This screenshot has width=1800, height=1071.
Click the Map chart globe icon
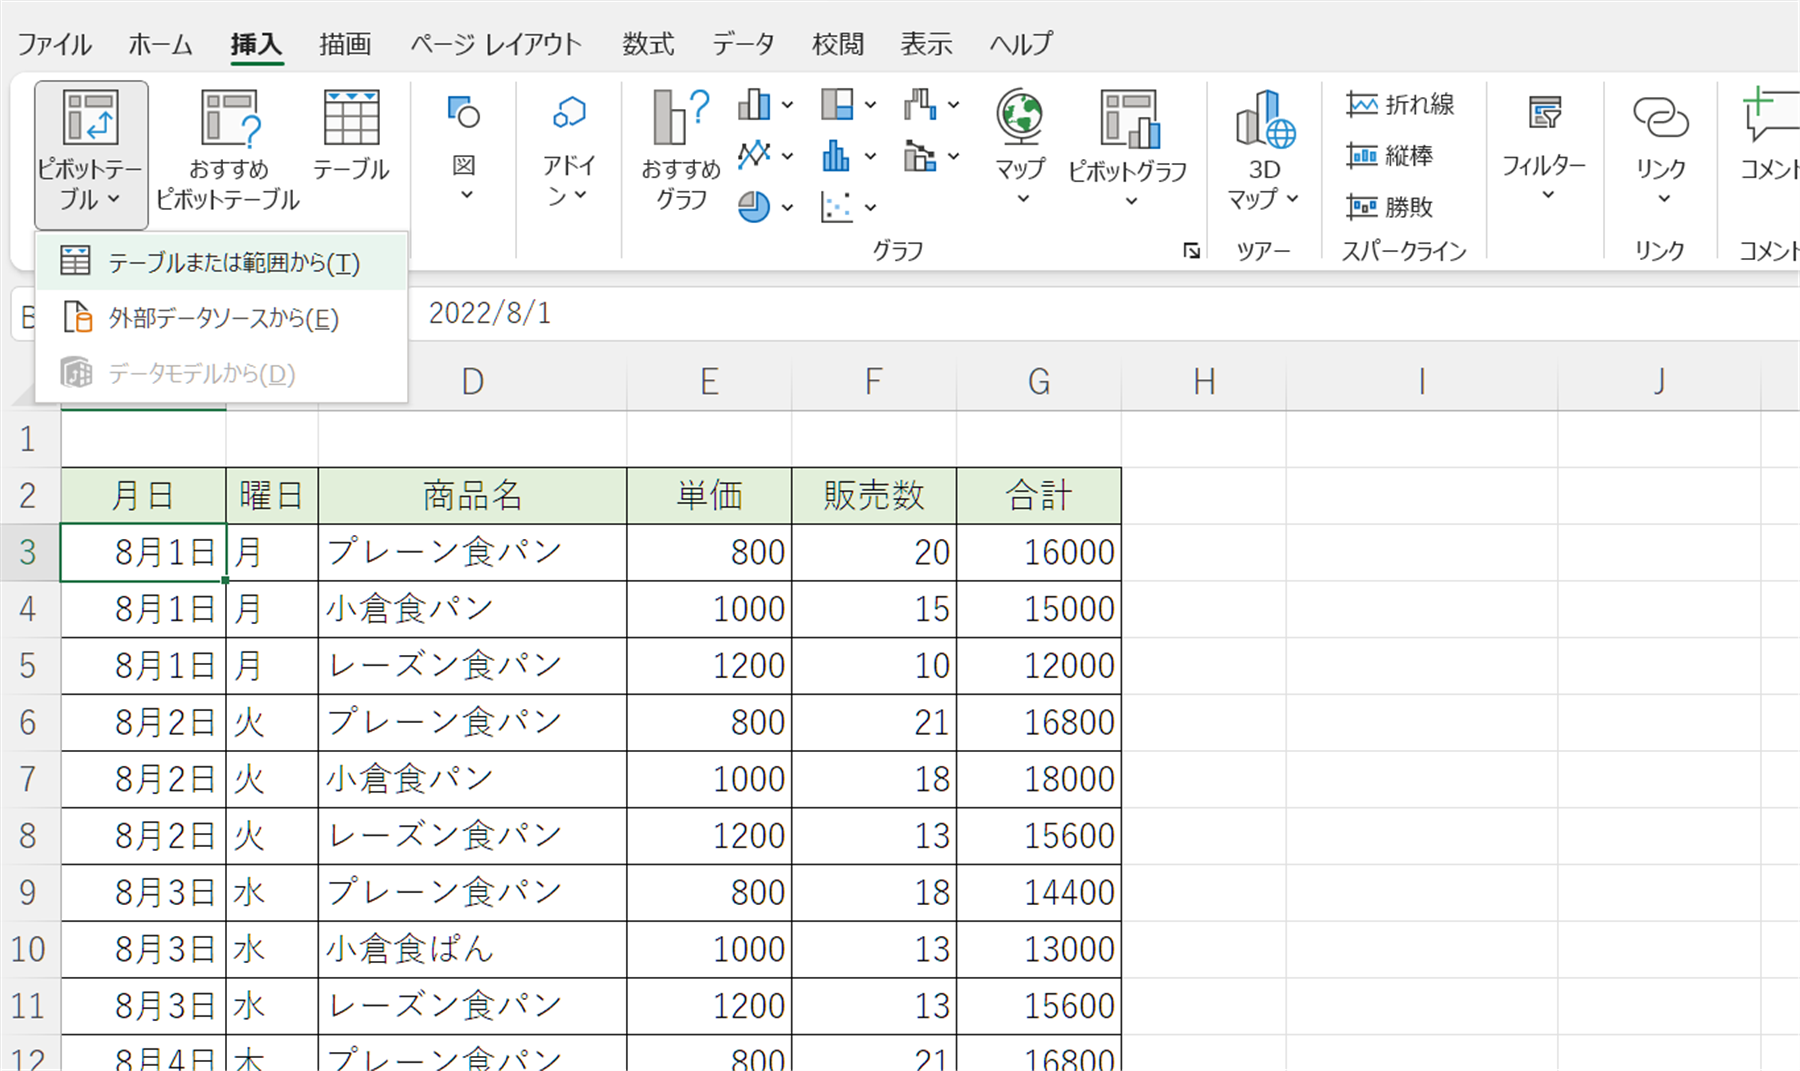click(1019, 118)
